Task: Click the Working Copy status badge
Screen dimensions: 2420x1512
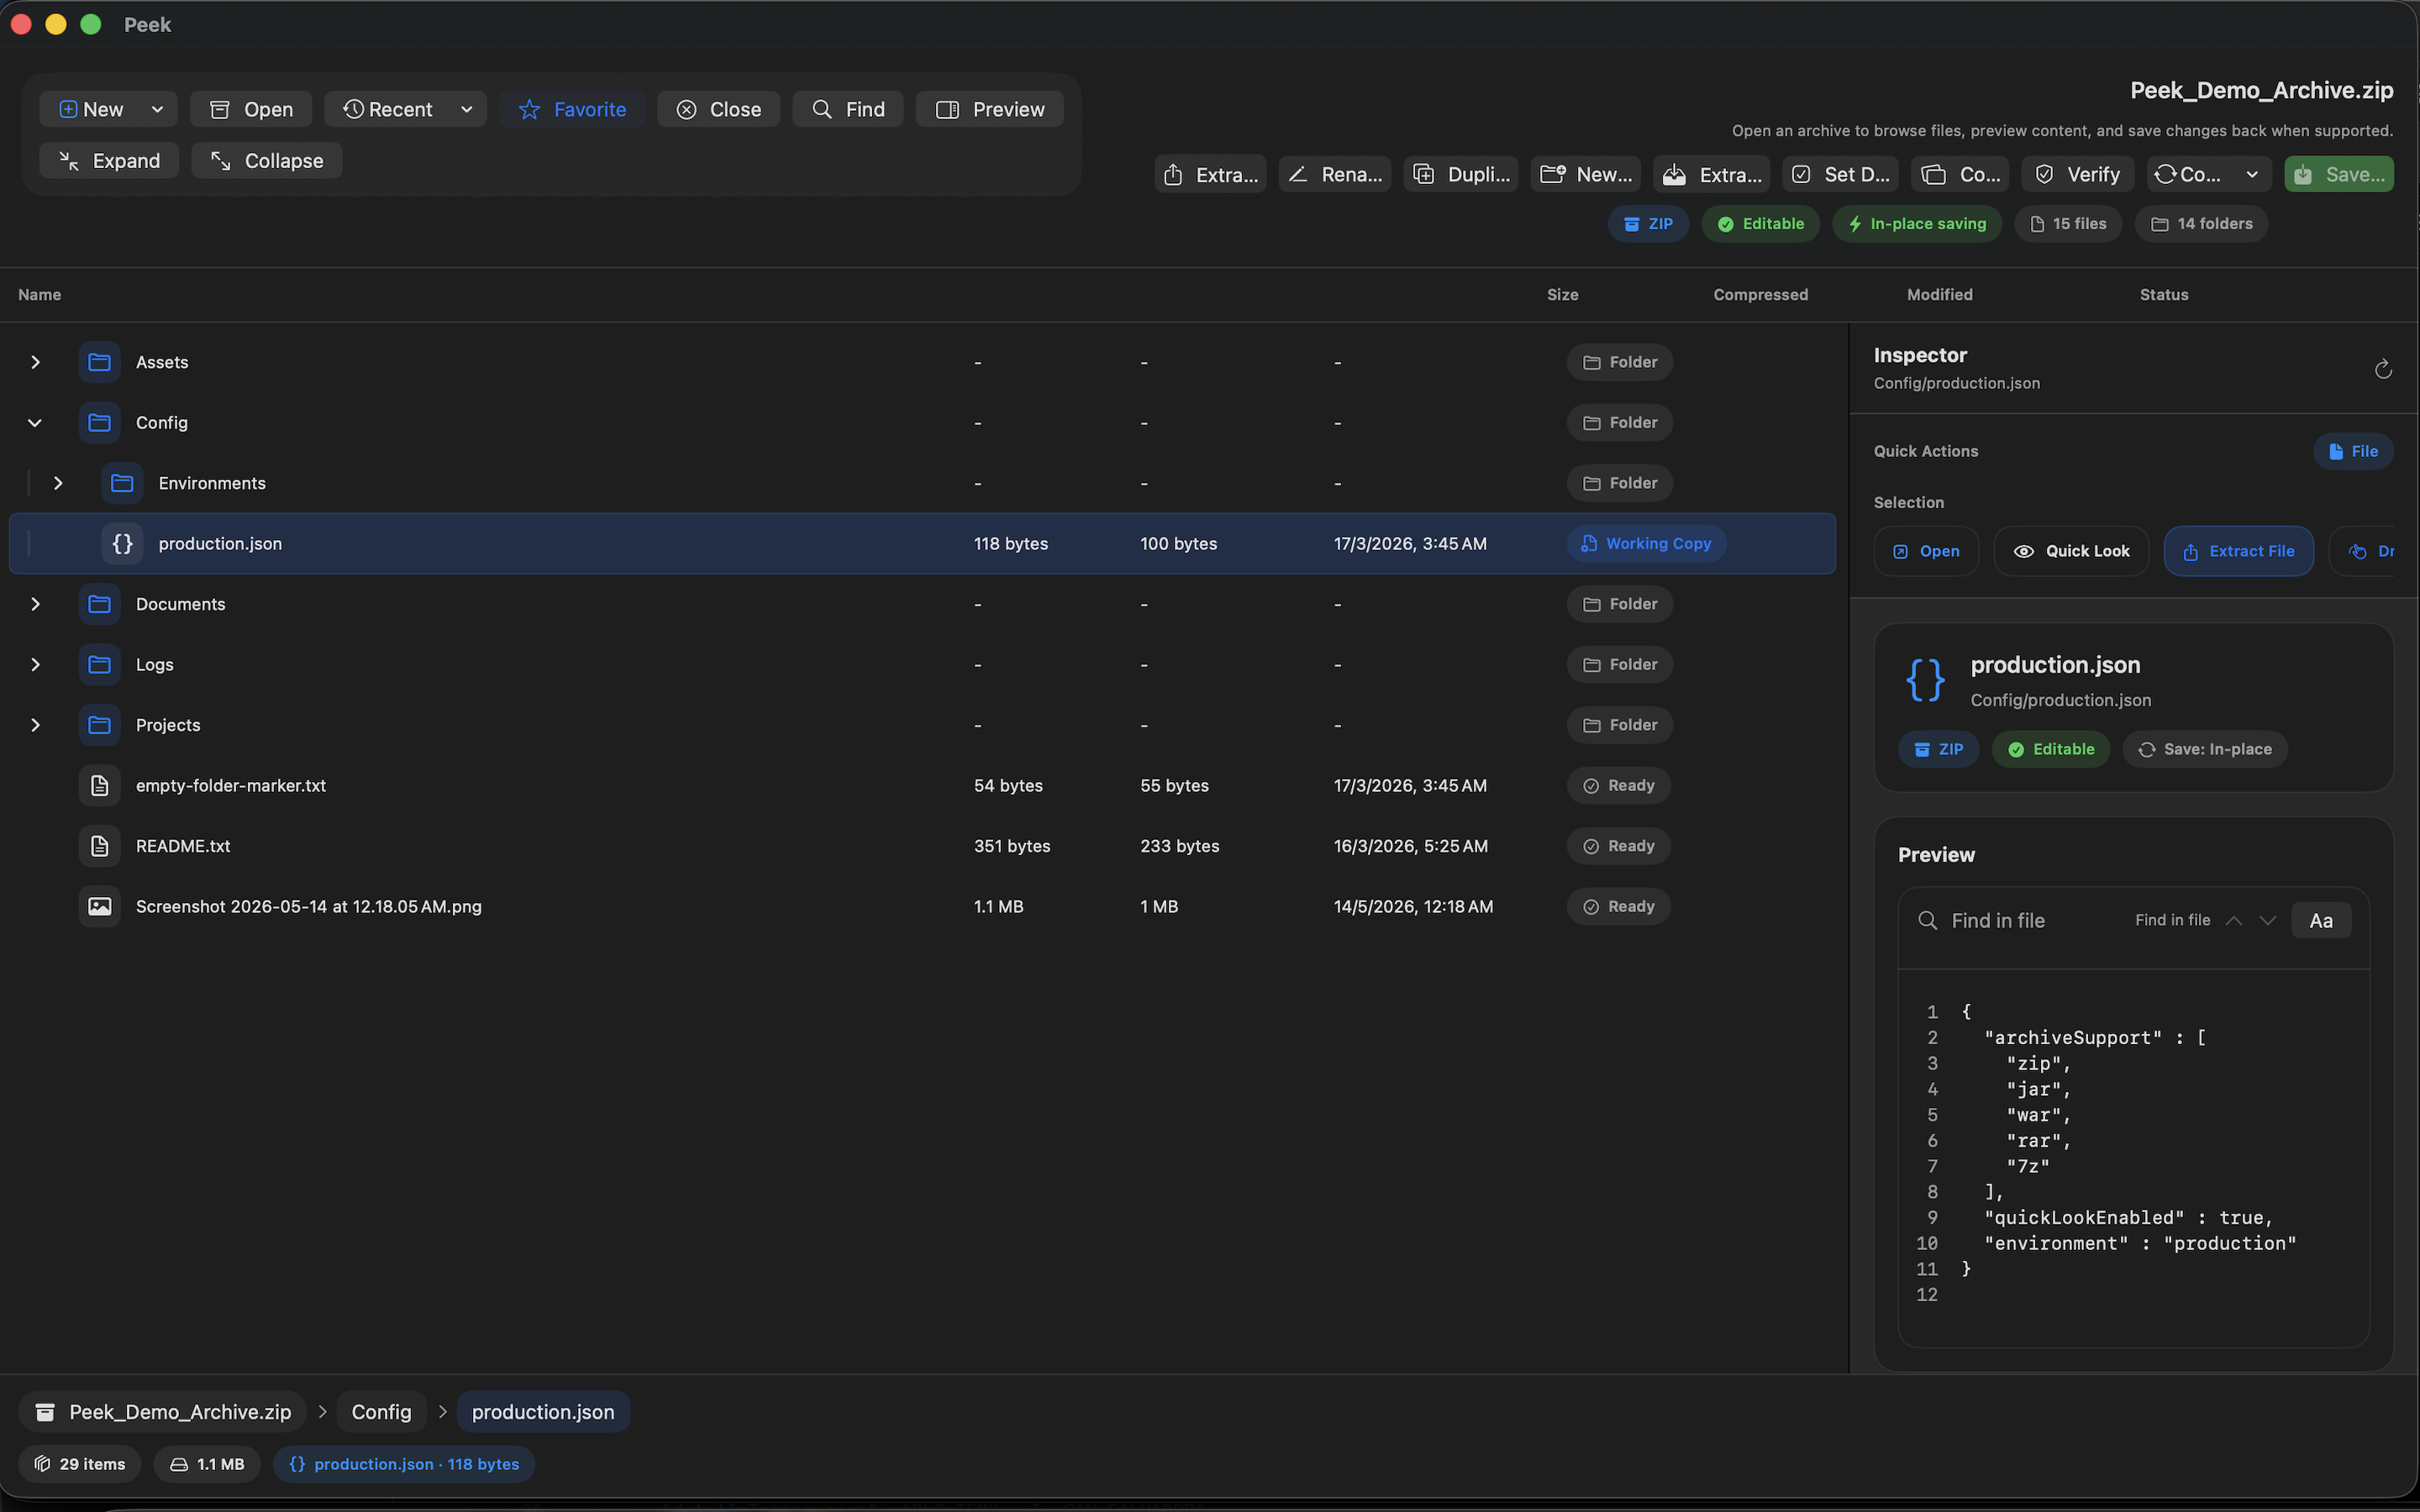Action: (x=1646, y=544)
